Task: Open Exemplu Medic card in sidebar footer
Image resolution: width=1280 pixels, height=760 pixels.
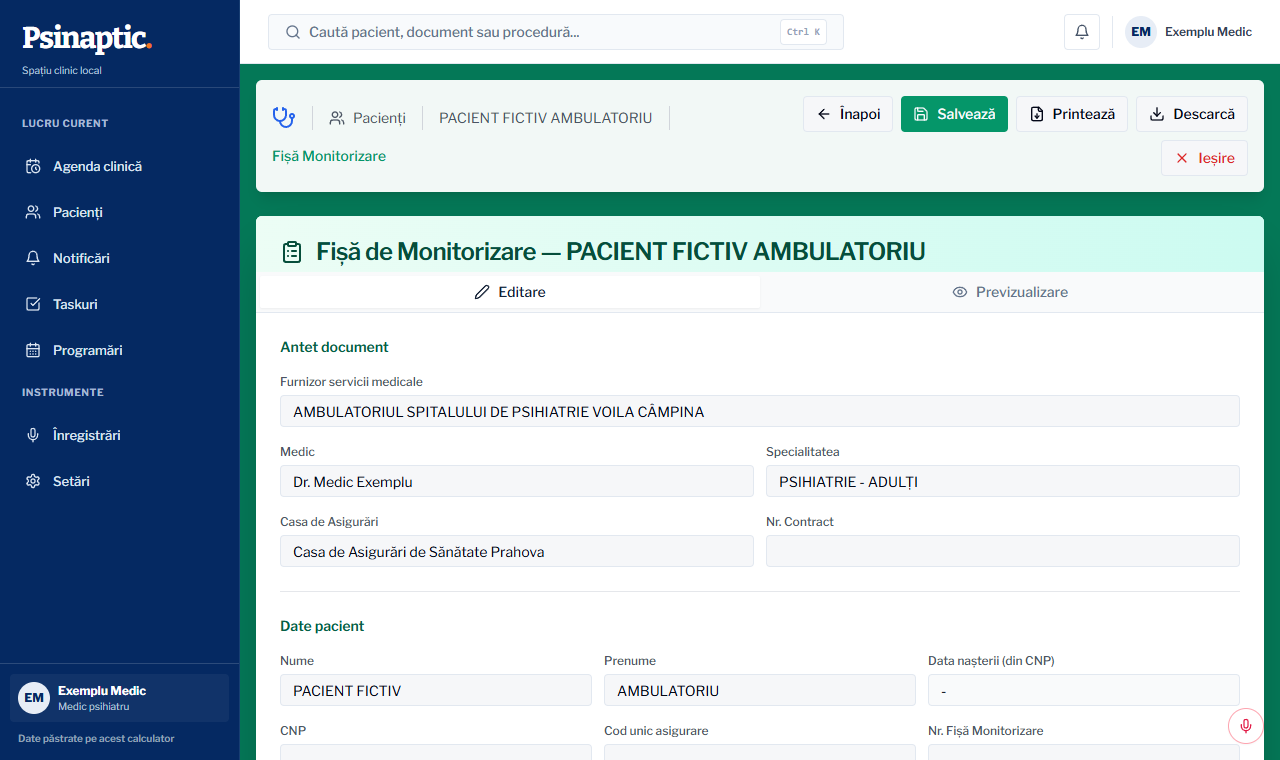Action: [120, 698]
